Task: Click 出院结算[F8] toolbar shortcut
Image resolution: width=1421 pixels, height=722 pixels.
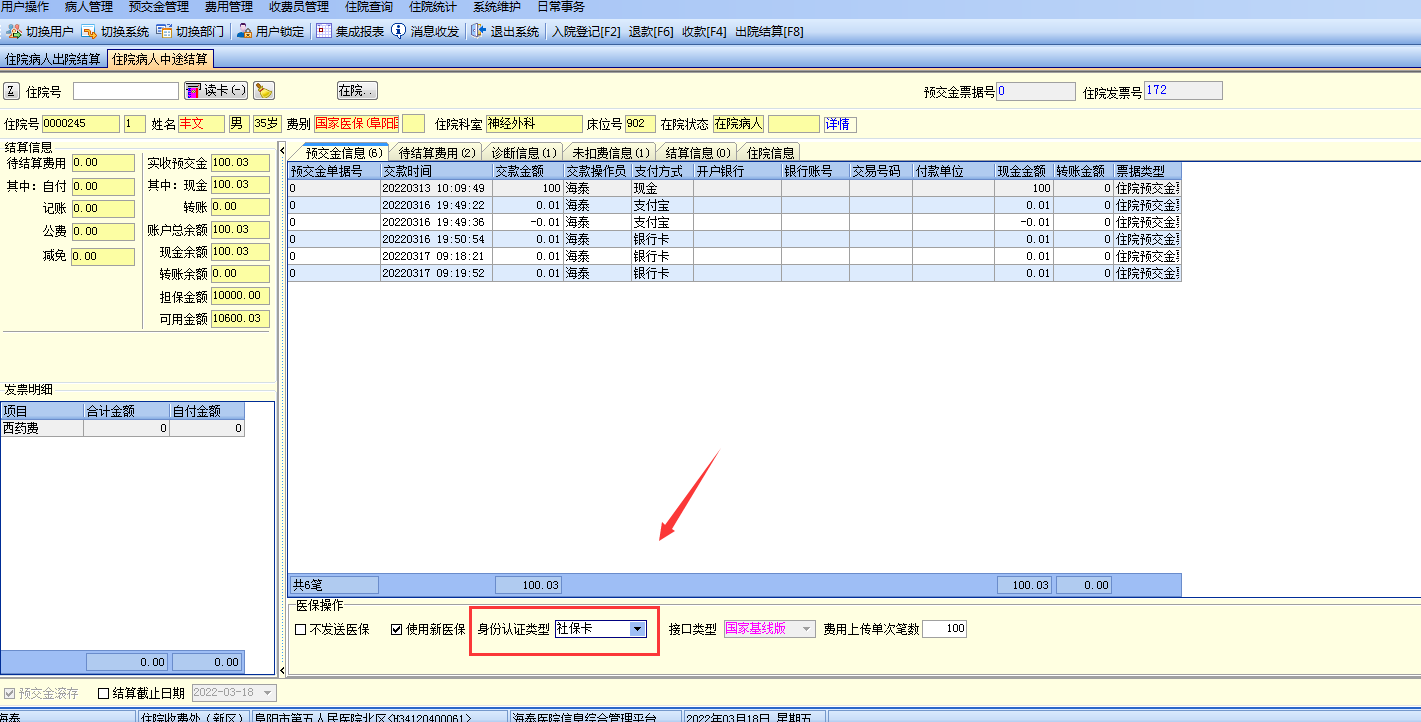Action: pyautogui.click(x=769, y=31)
